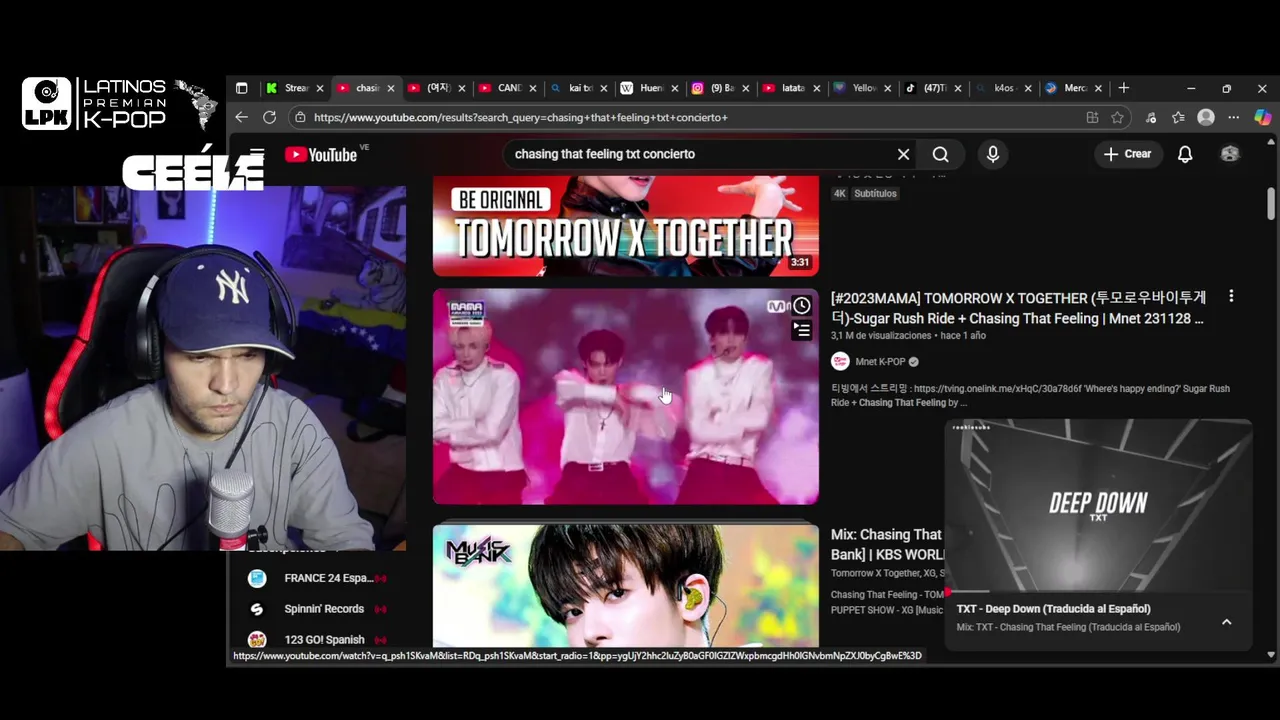The width and height of the screenshot is (1280, 720).
Task: Click the YouTube logo to go home
Action: (x=321, y=154)
